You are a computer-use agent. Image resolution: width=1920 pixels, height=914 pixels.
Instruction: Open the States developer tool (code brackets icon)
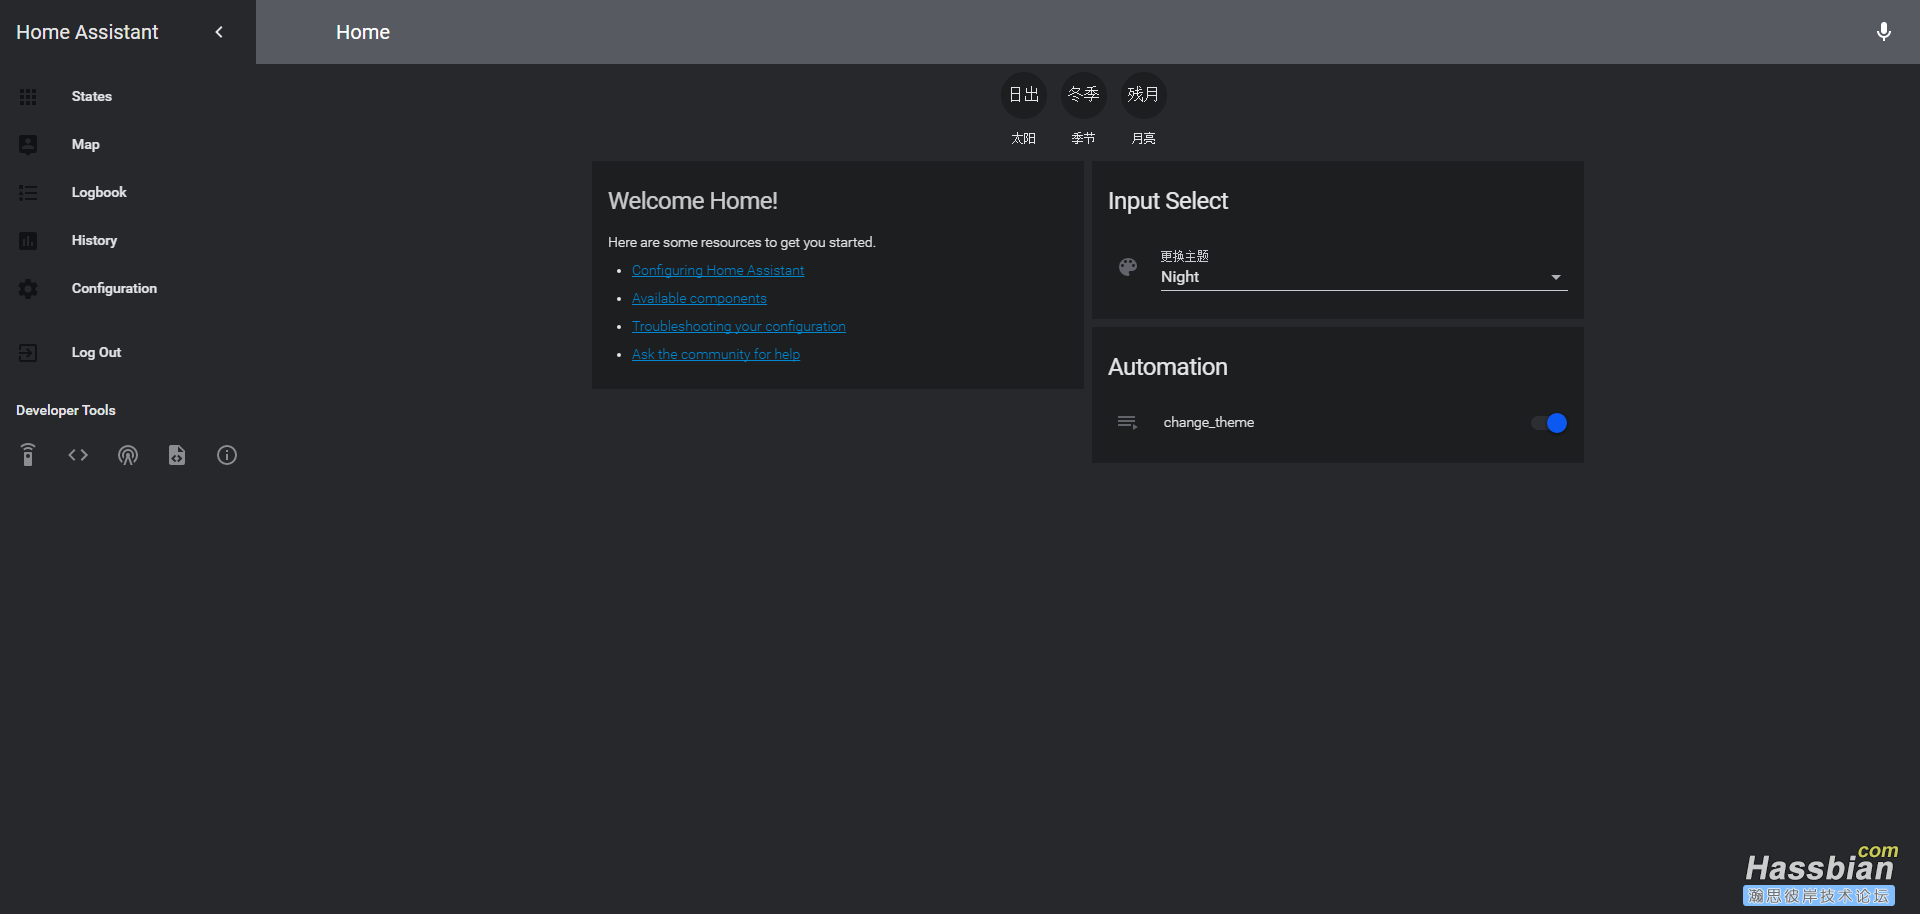78,455
